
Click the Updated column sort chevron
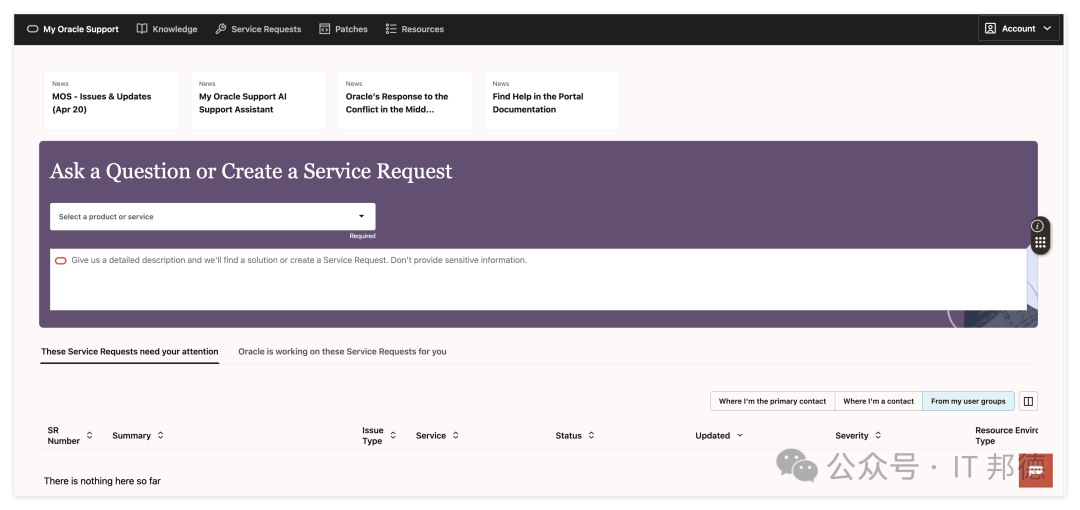click(x=740, y=436)
